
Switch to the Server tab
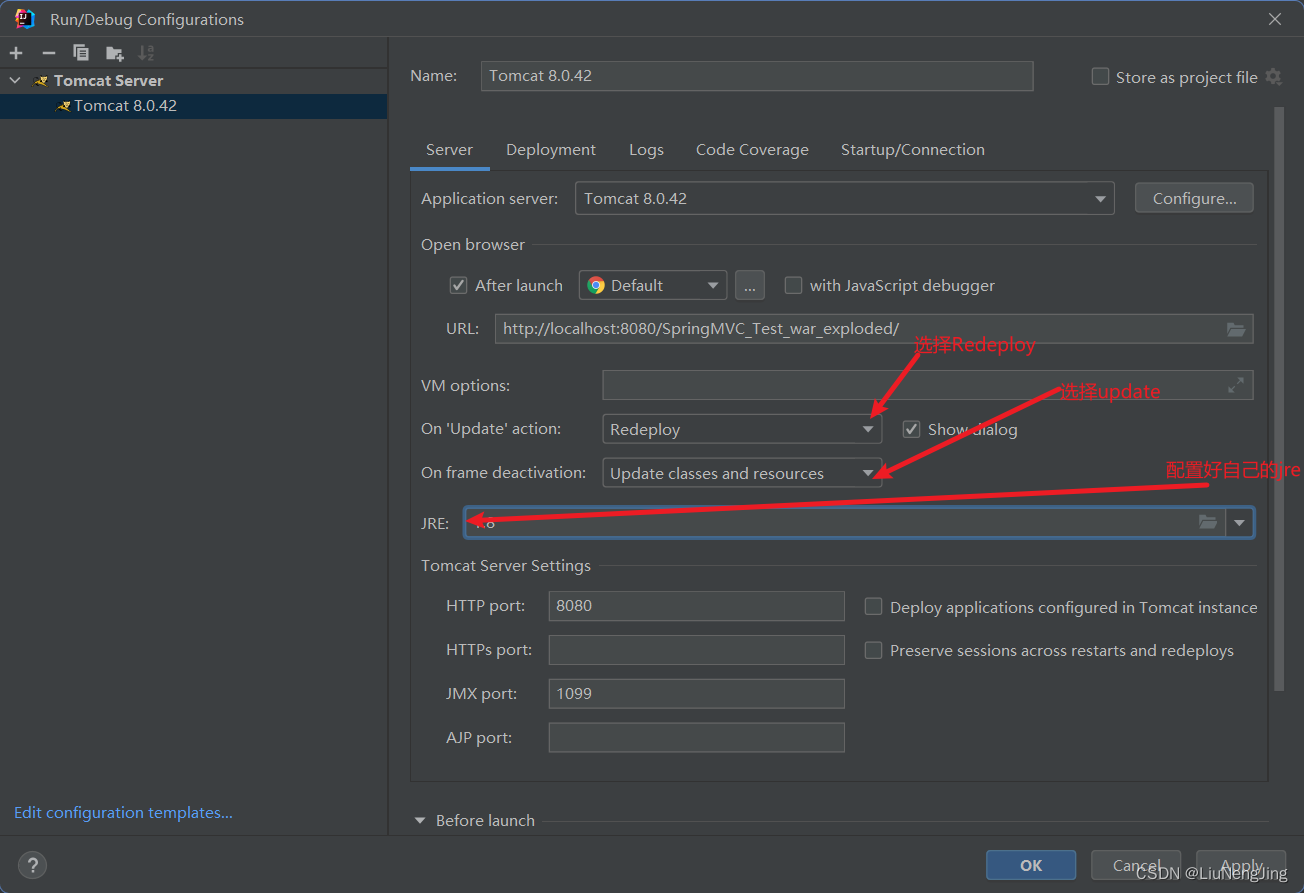(x=449, y=150)
